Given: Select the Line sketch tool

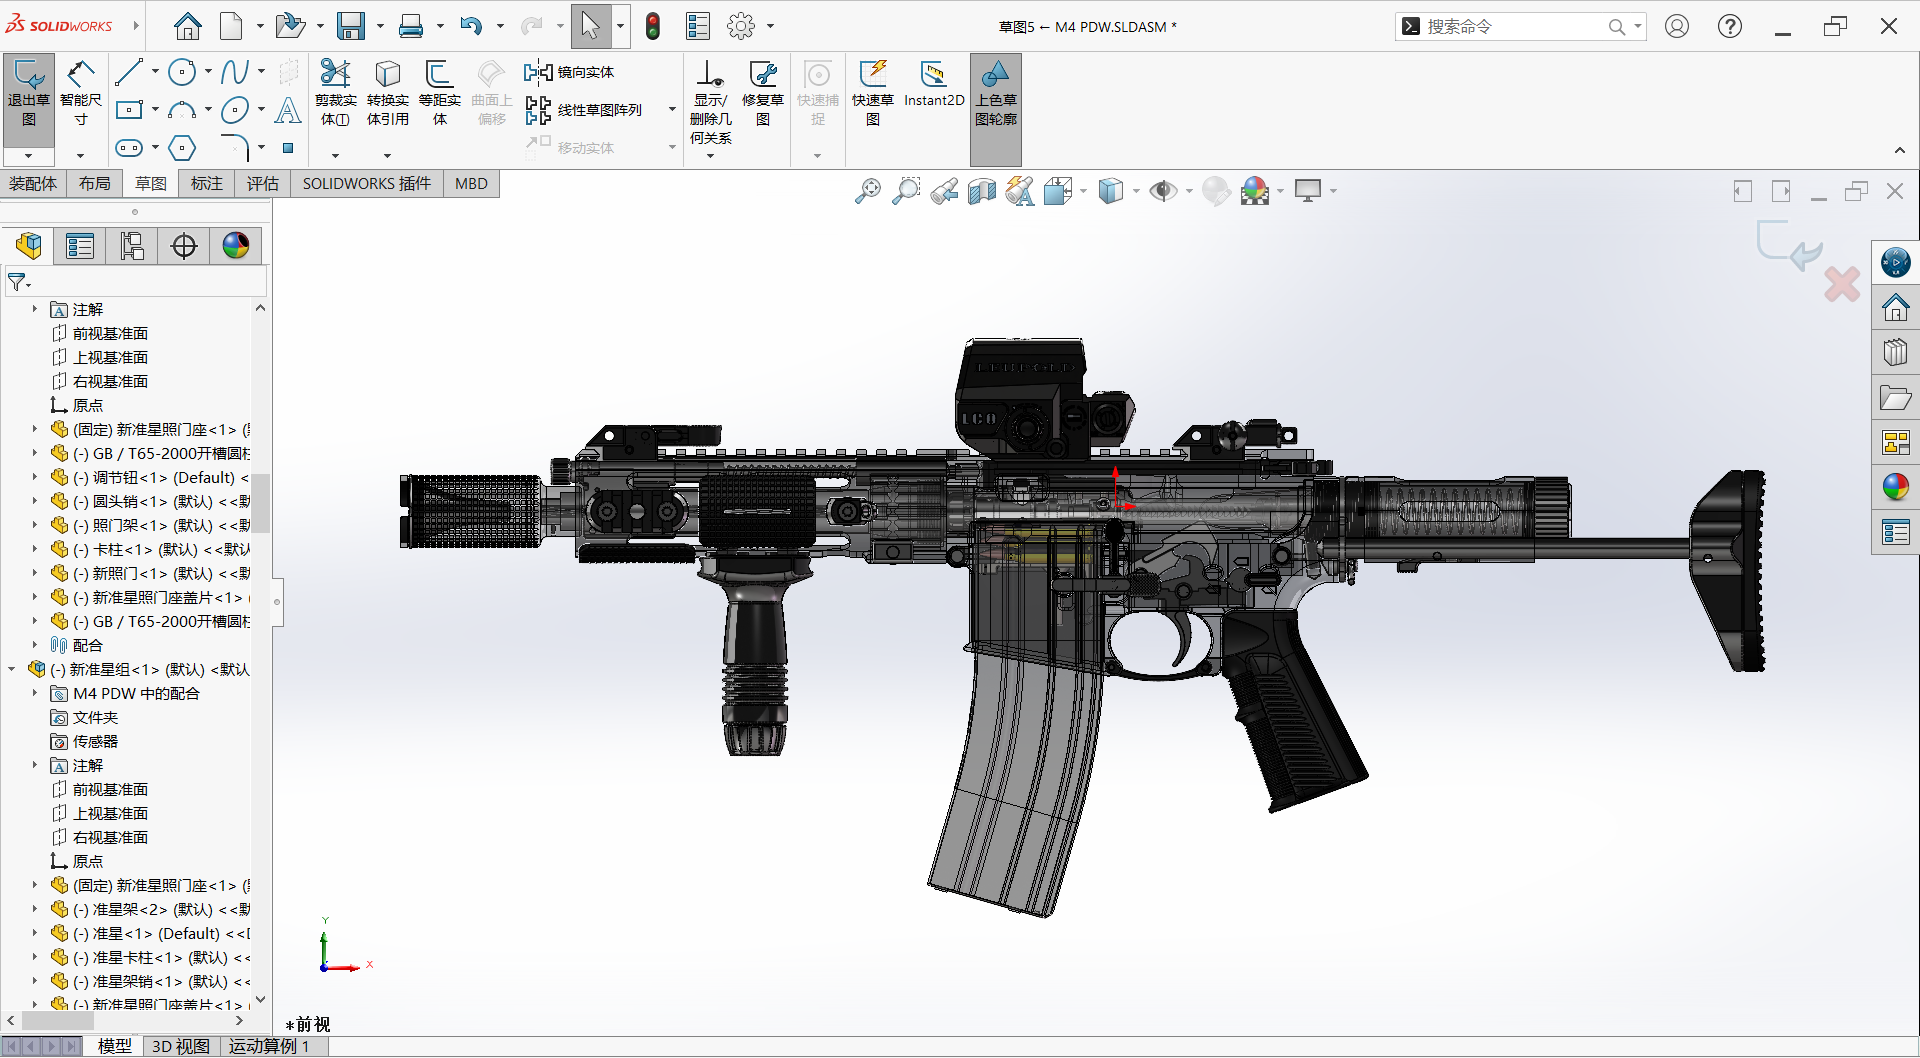Looking at the screenshot, I should pos(129,72).
